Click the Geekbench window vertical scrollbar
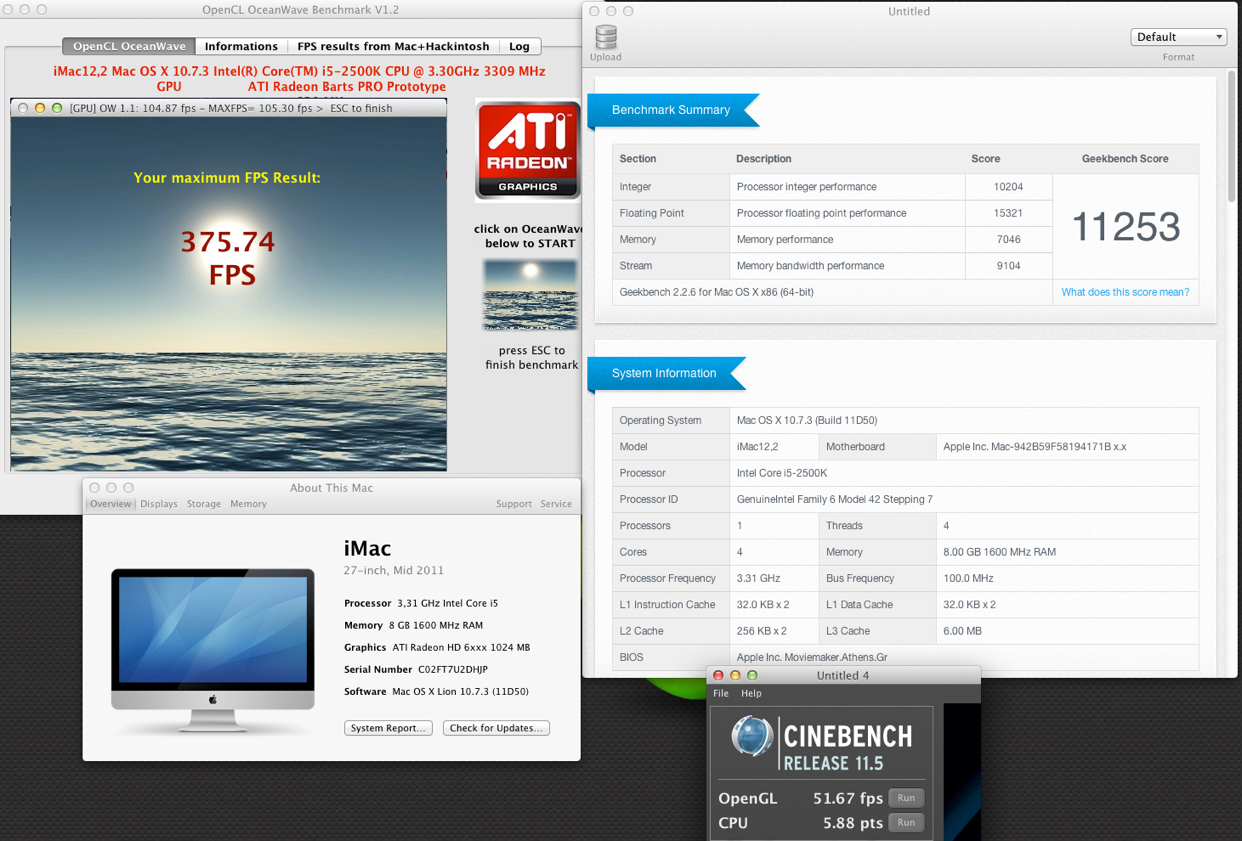The height and width of the screenshot is (841, 1242). [x=1232, y=138]
